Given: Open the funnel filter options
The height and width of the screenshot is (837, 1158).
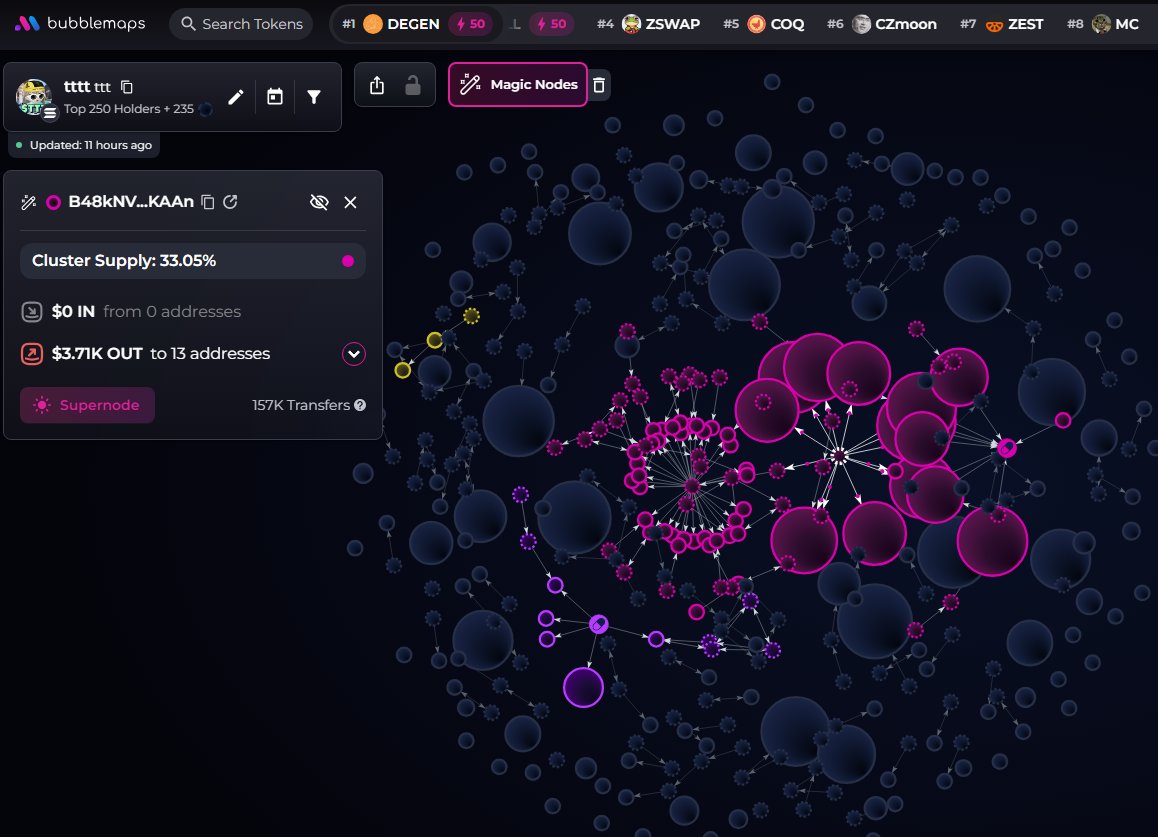Looking at the screenshot, I should [x=314, y=97].
